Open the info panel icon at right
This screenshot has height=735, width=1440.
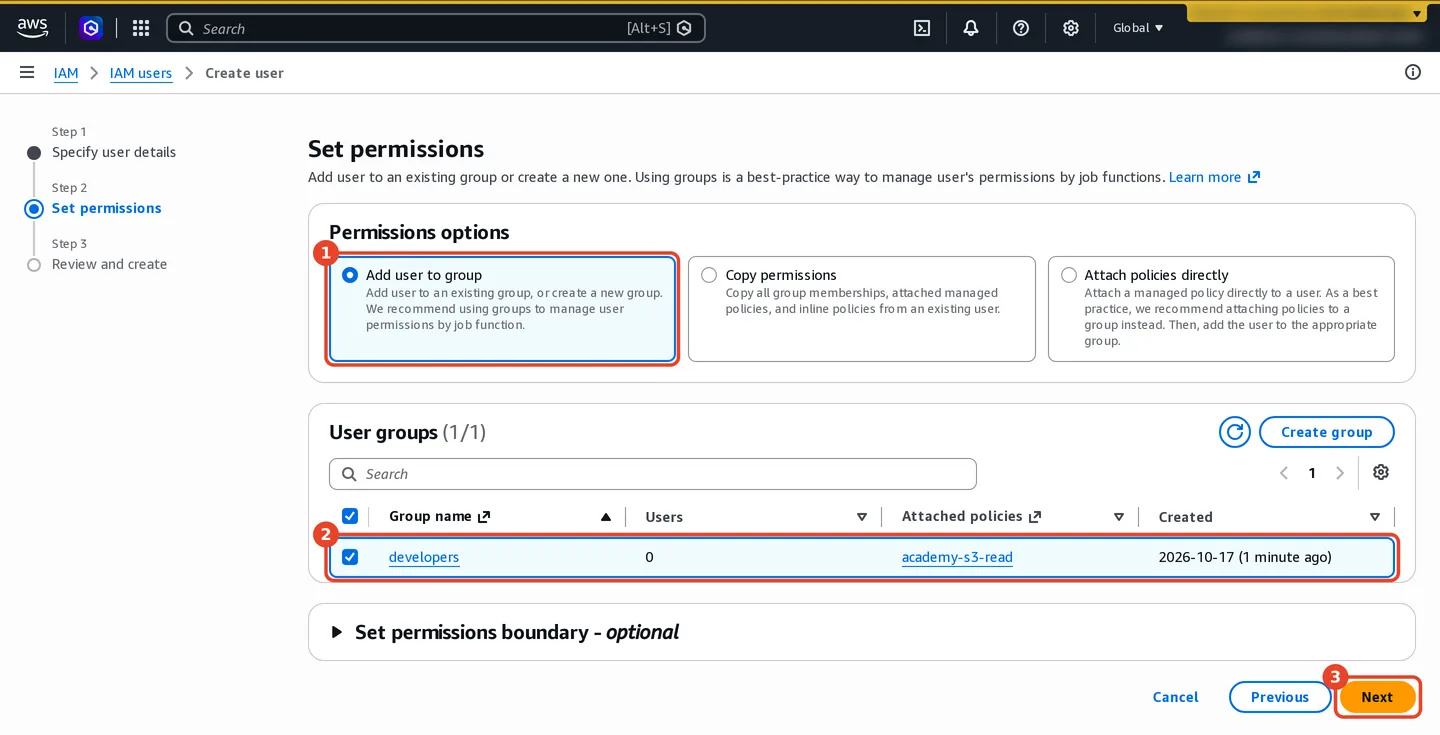click(1413, 72)
